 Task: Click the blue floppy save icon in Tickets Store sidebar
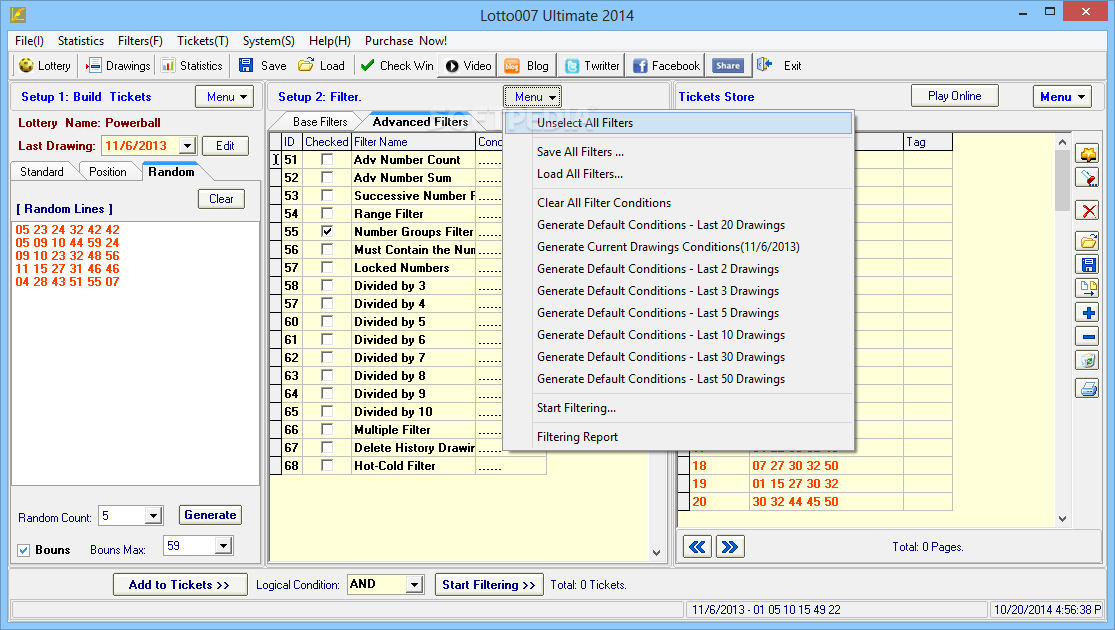pos(1087,265)
